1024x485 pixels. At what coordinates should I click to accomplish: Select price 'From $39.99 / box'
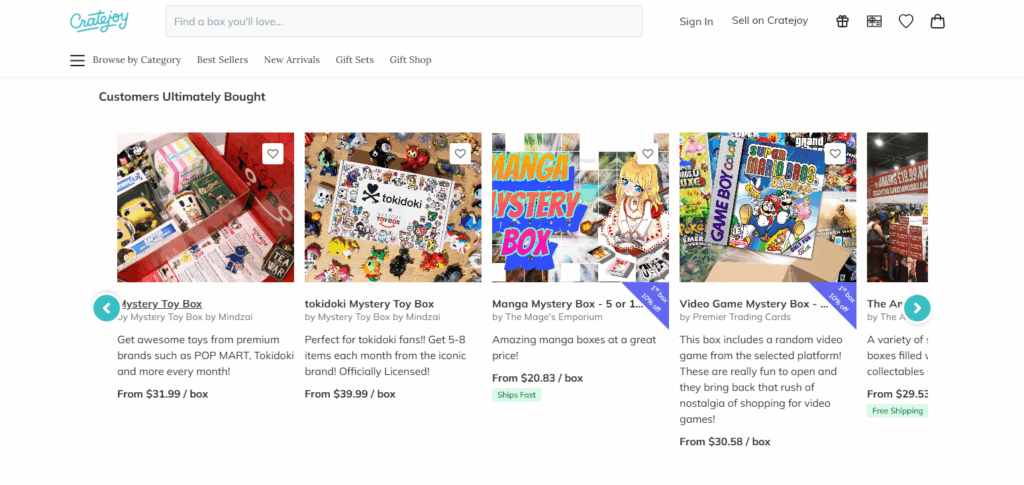[x=350, y=394]
